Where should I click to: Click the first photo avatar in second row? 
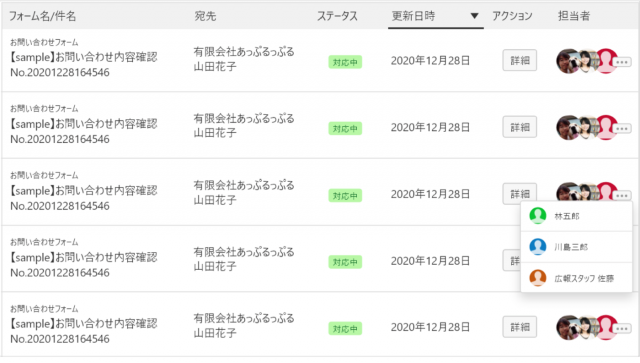(568, 128)
